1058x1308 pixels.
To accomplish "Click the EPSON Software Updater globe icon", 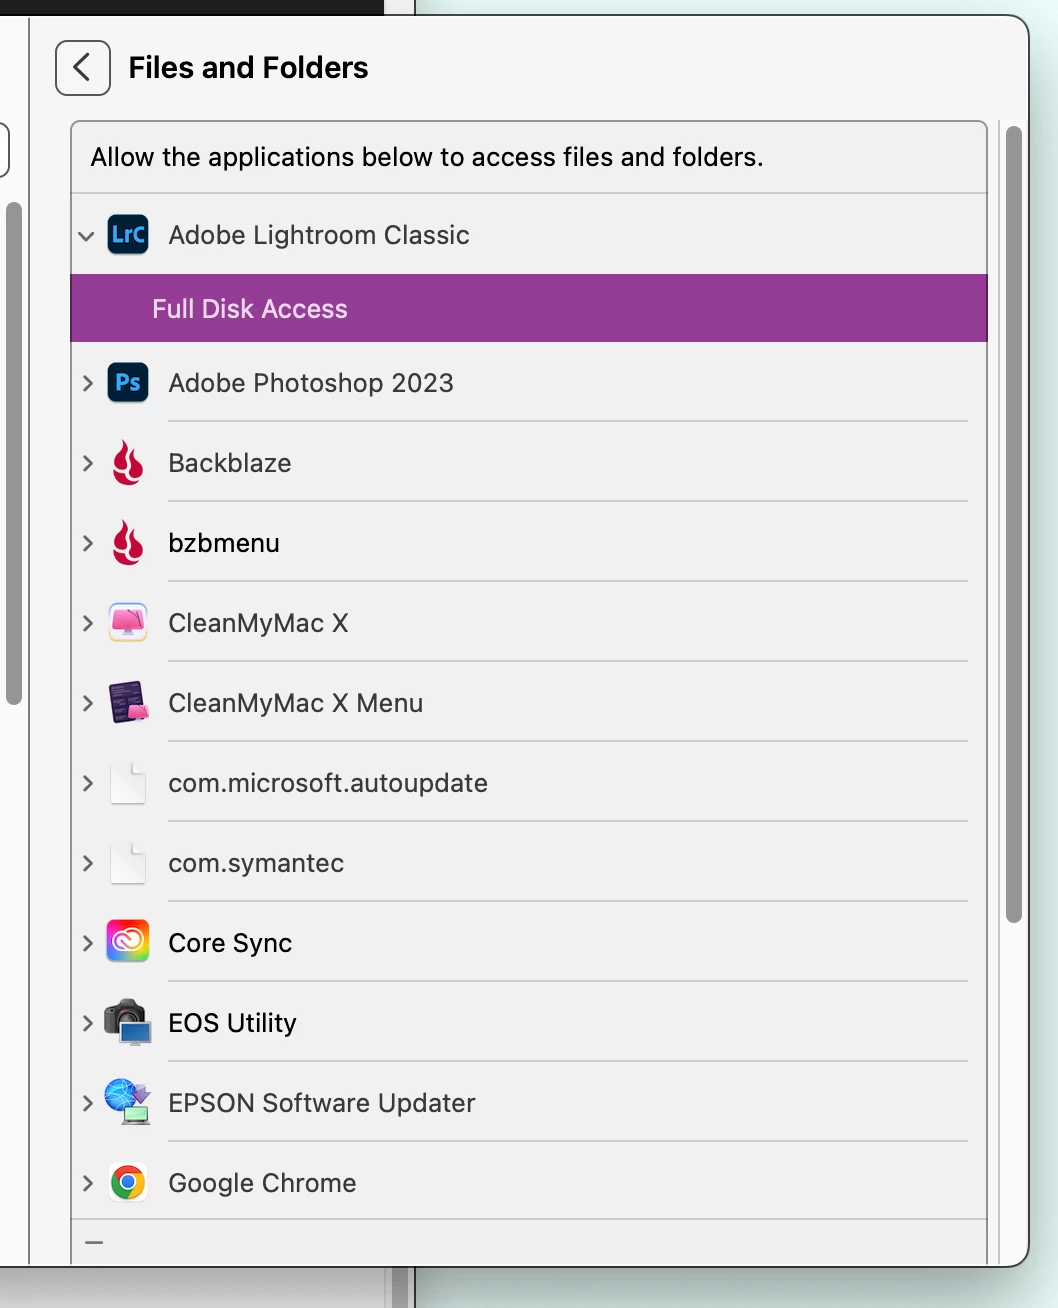I will (128, 1102).
